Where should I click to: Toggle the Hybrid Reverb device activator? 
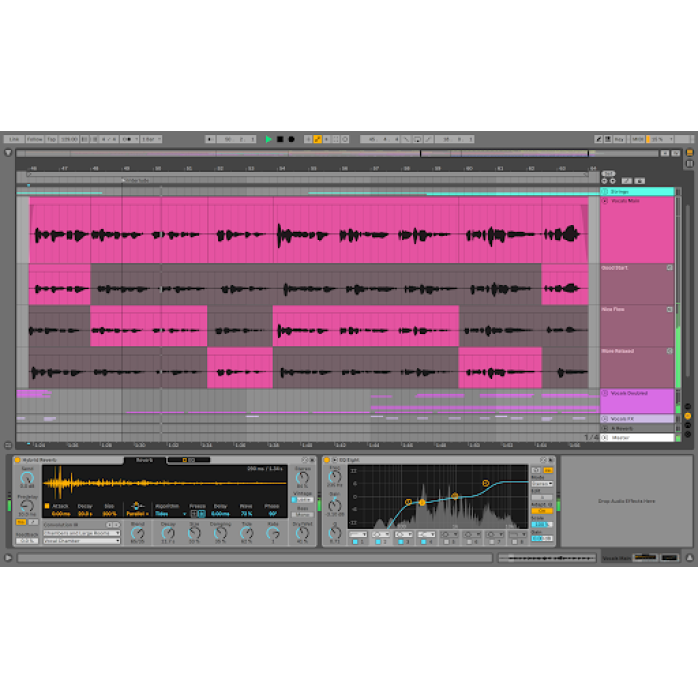17,460
